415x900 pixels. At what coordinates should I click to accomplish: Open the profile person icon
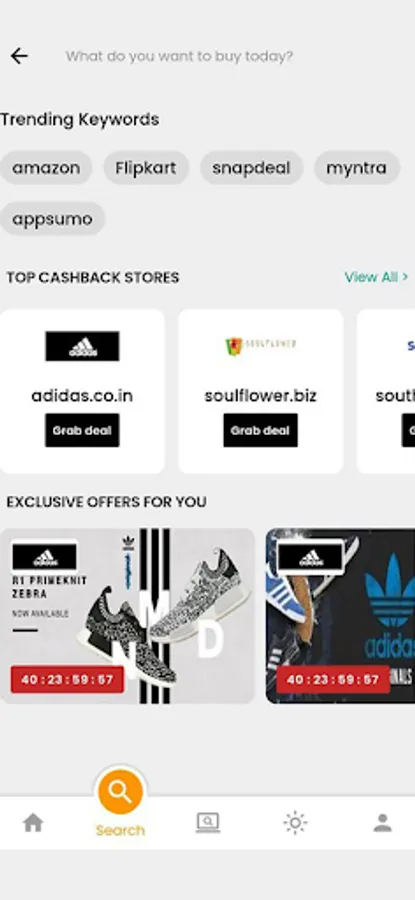coord(382,823)
